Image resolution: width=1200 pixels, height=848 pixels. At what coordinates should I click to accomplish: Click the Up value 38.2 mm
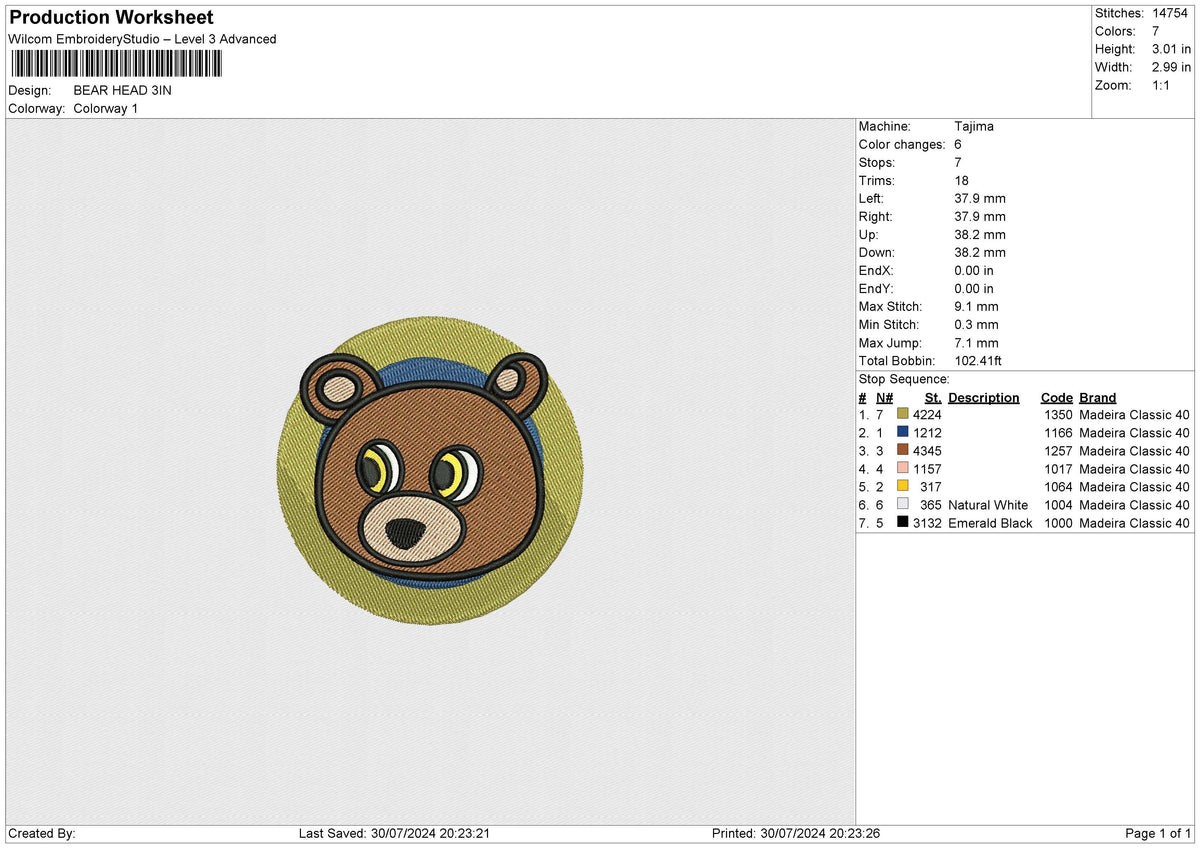point(980,235)
